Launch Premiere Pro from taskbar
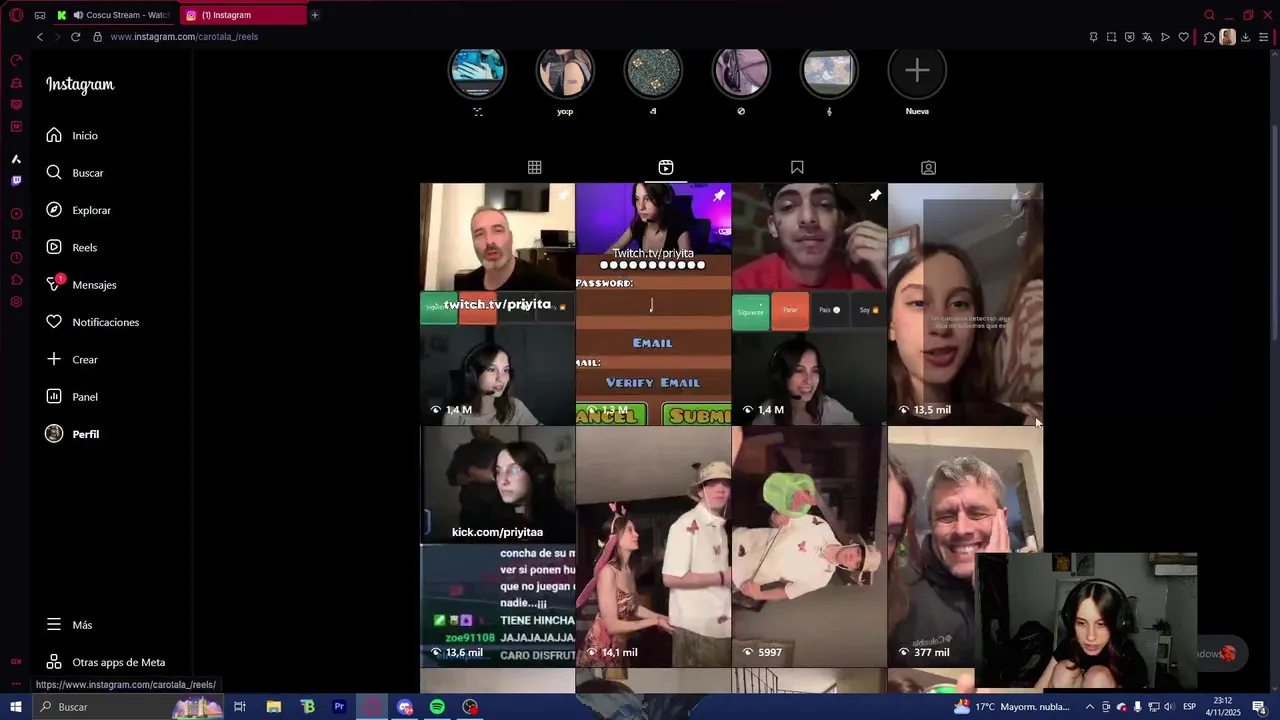The width and height of the screenshot is (1280, 720). click(339, 707)
